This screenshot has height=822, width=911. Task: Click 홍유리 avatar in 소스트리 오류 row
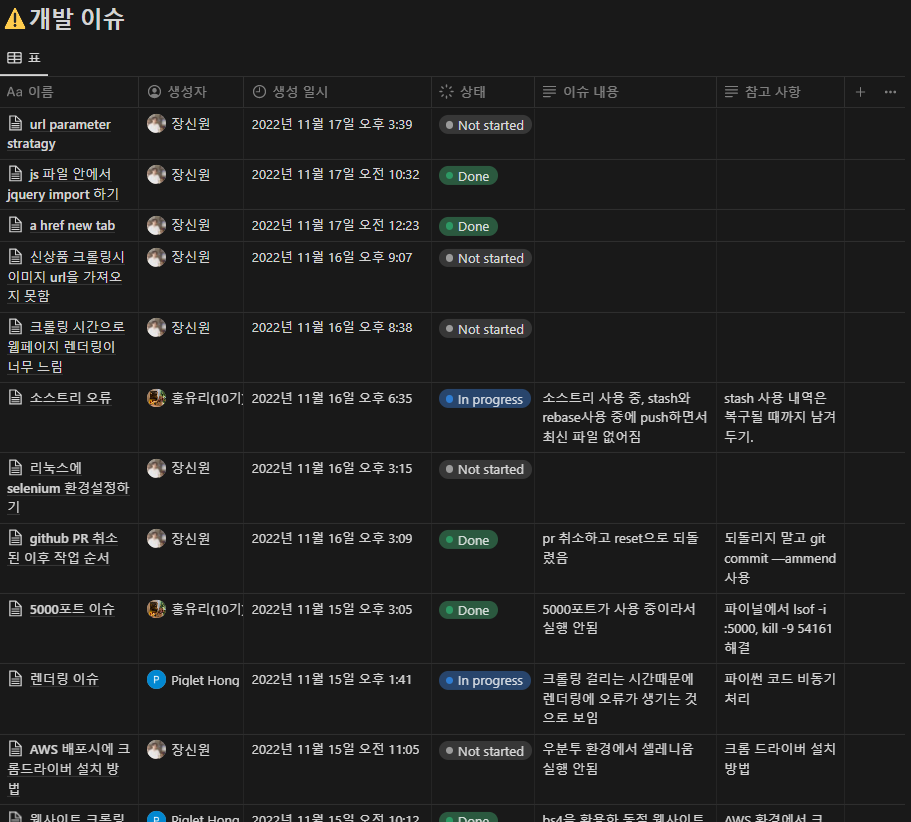[x=156, y=398]
